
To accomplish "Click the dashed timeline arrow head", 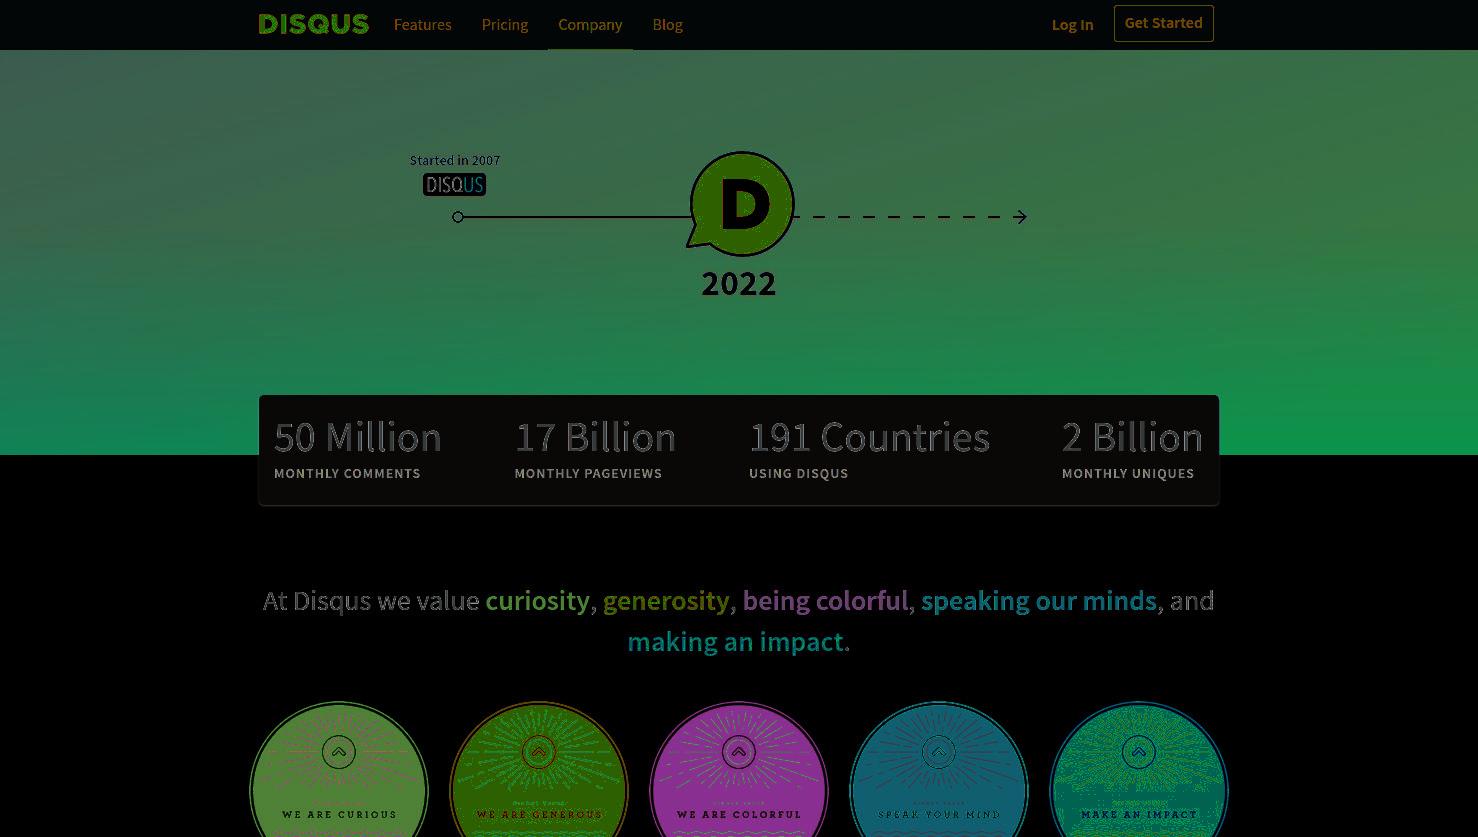I will pos(1020,217).
